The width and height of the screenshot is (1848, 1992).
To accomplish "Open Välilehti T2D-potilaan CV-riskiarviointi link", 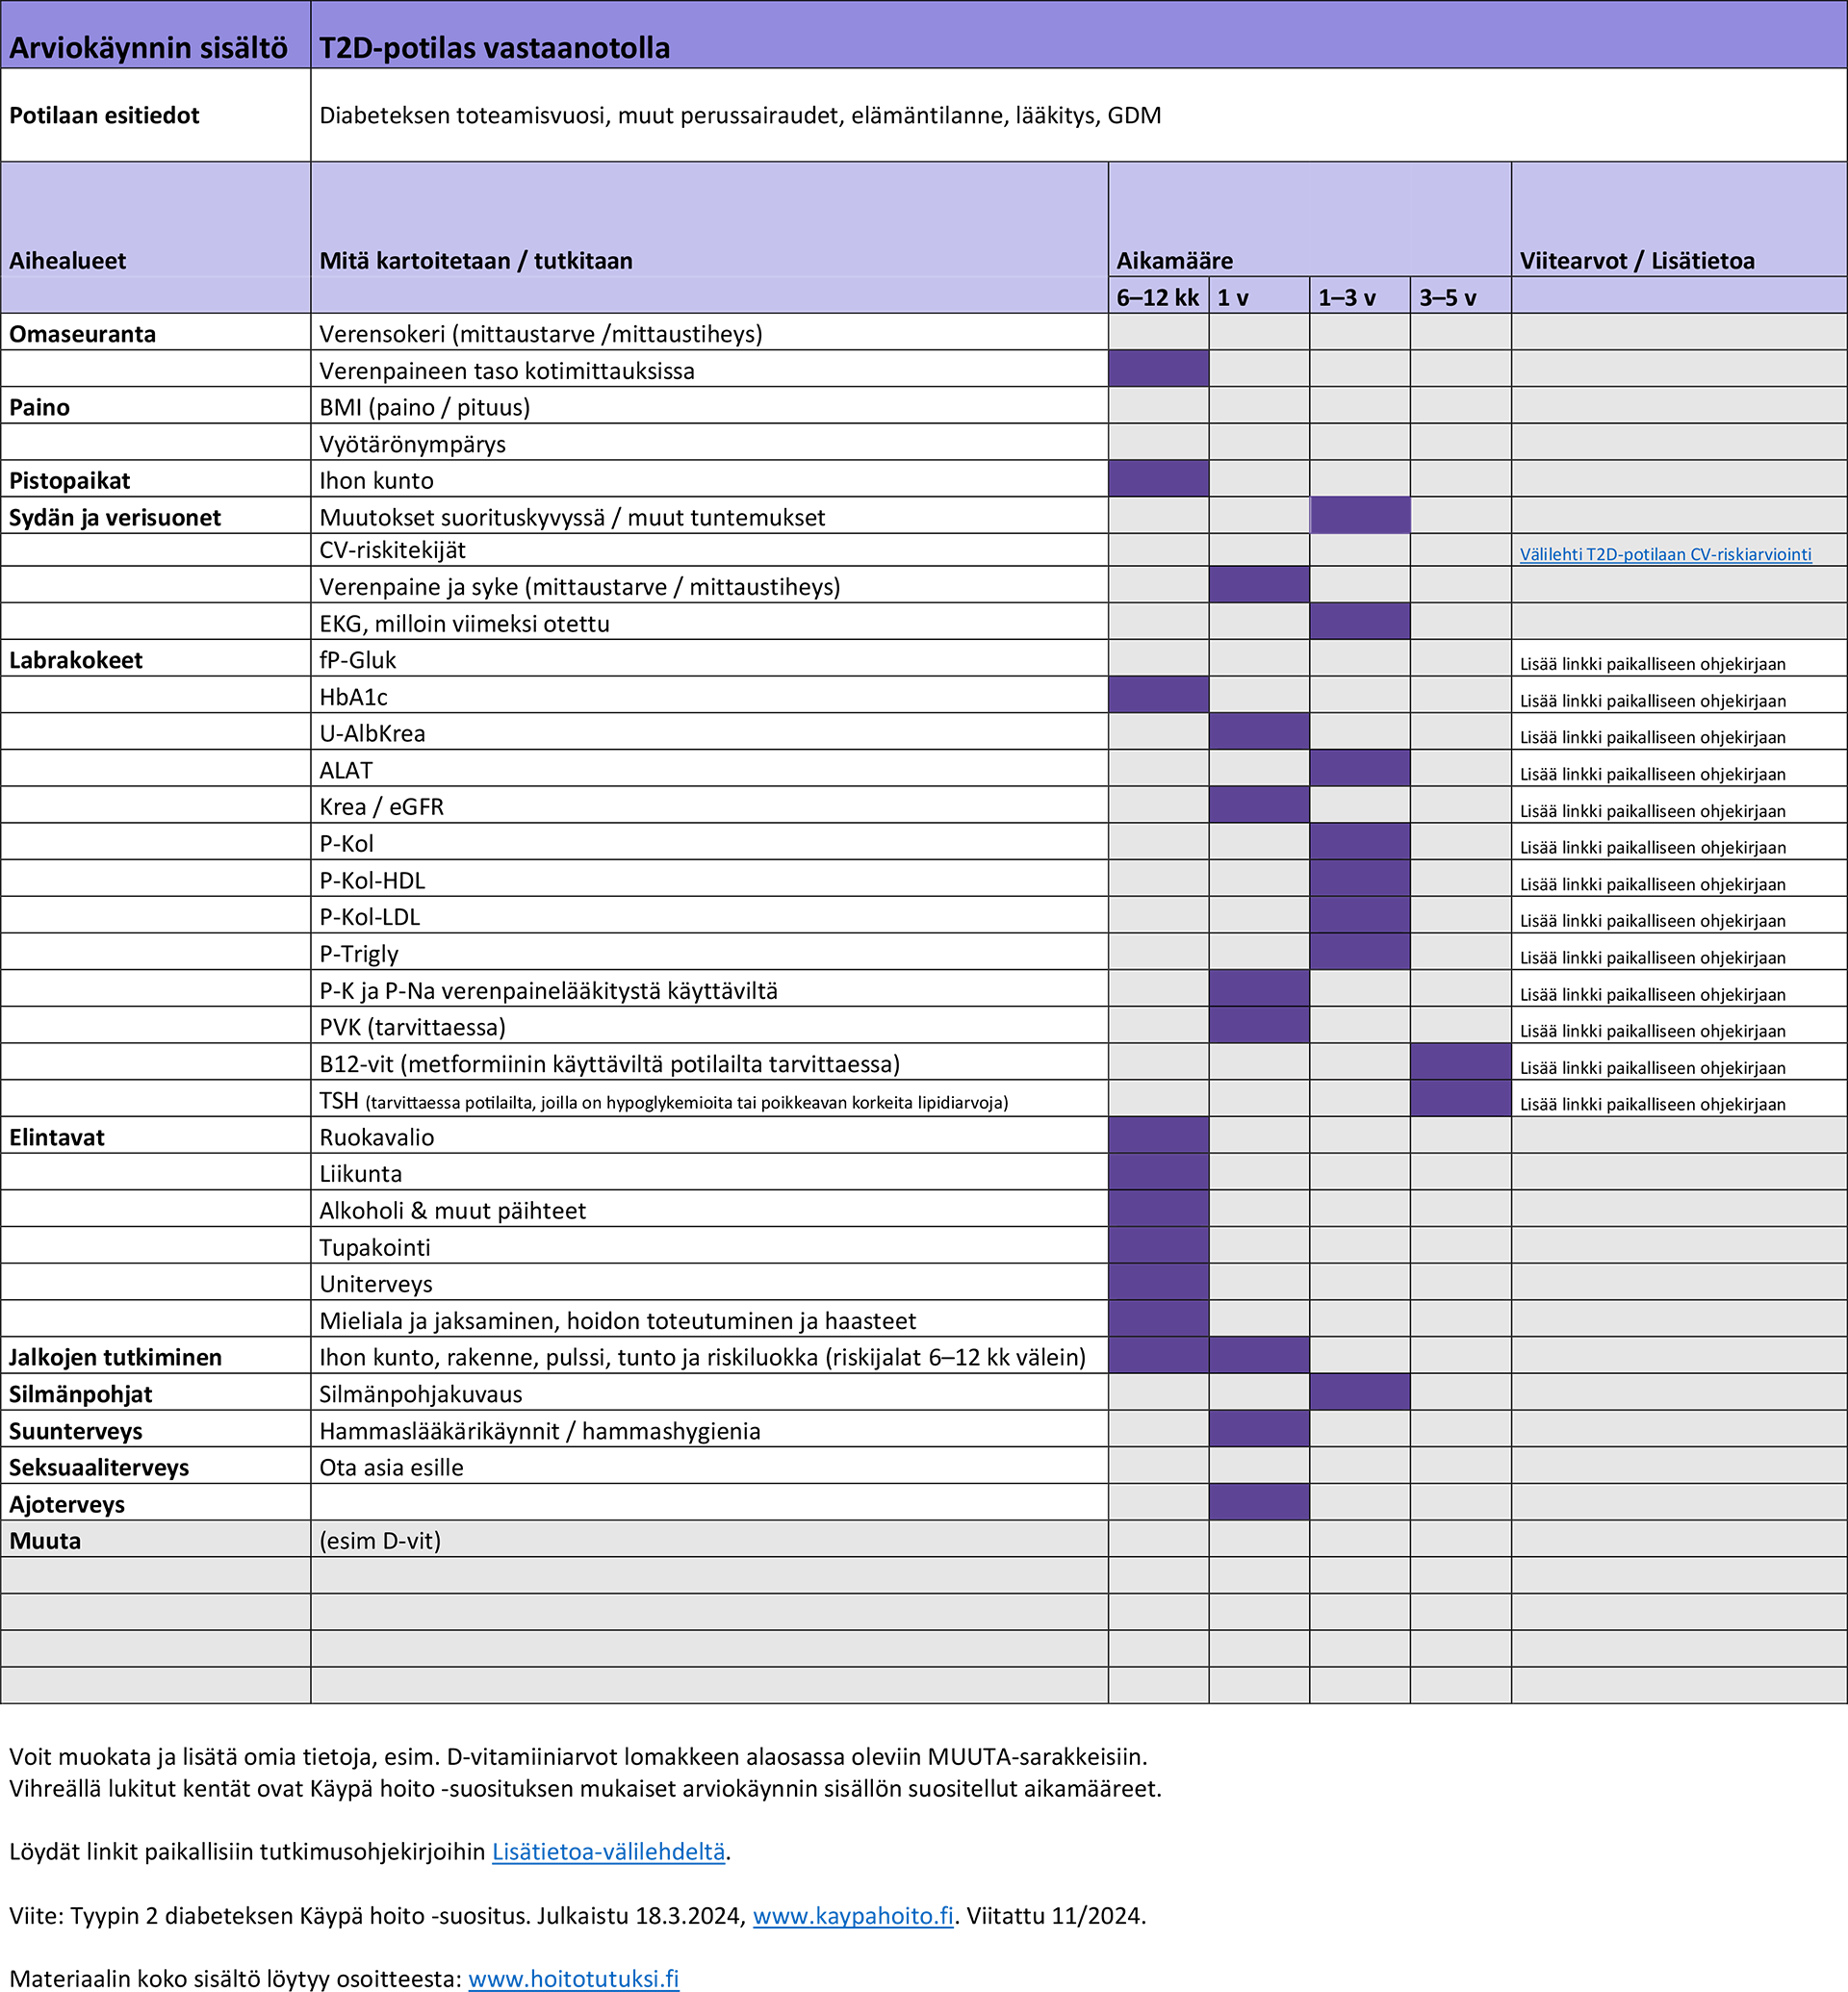I will [1665, 554].
